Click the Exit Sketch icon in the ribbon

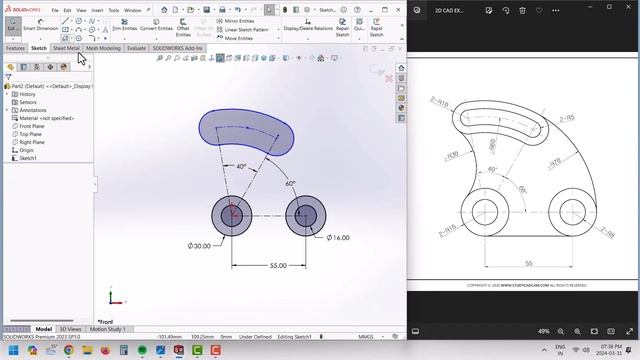tap(13, 25)
